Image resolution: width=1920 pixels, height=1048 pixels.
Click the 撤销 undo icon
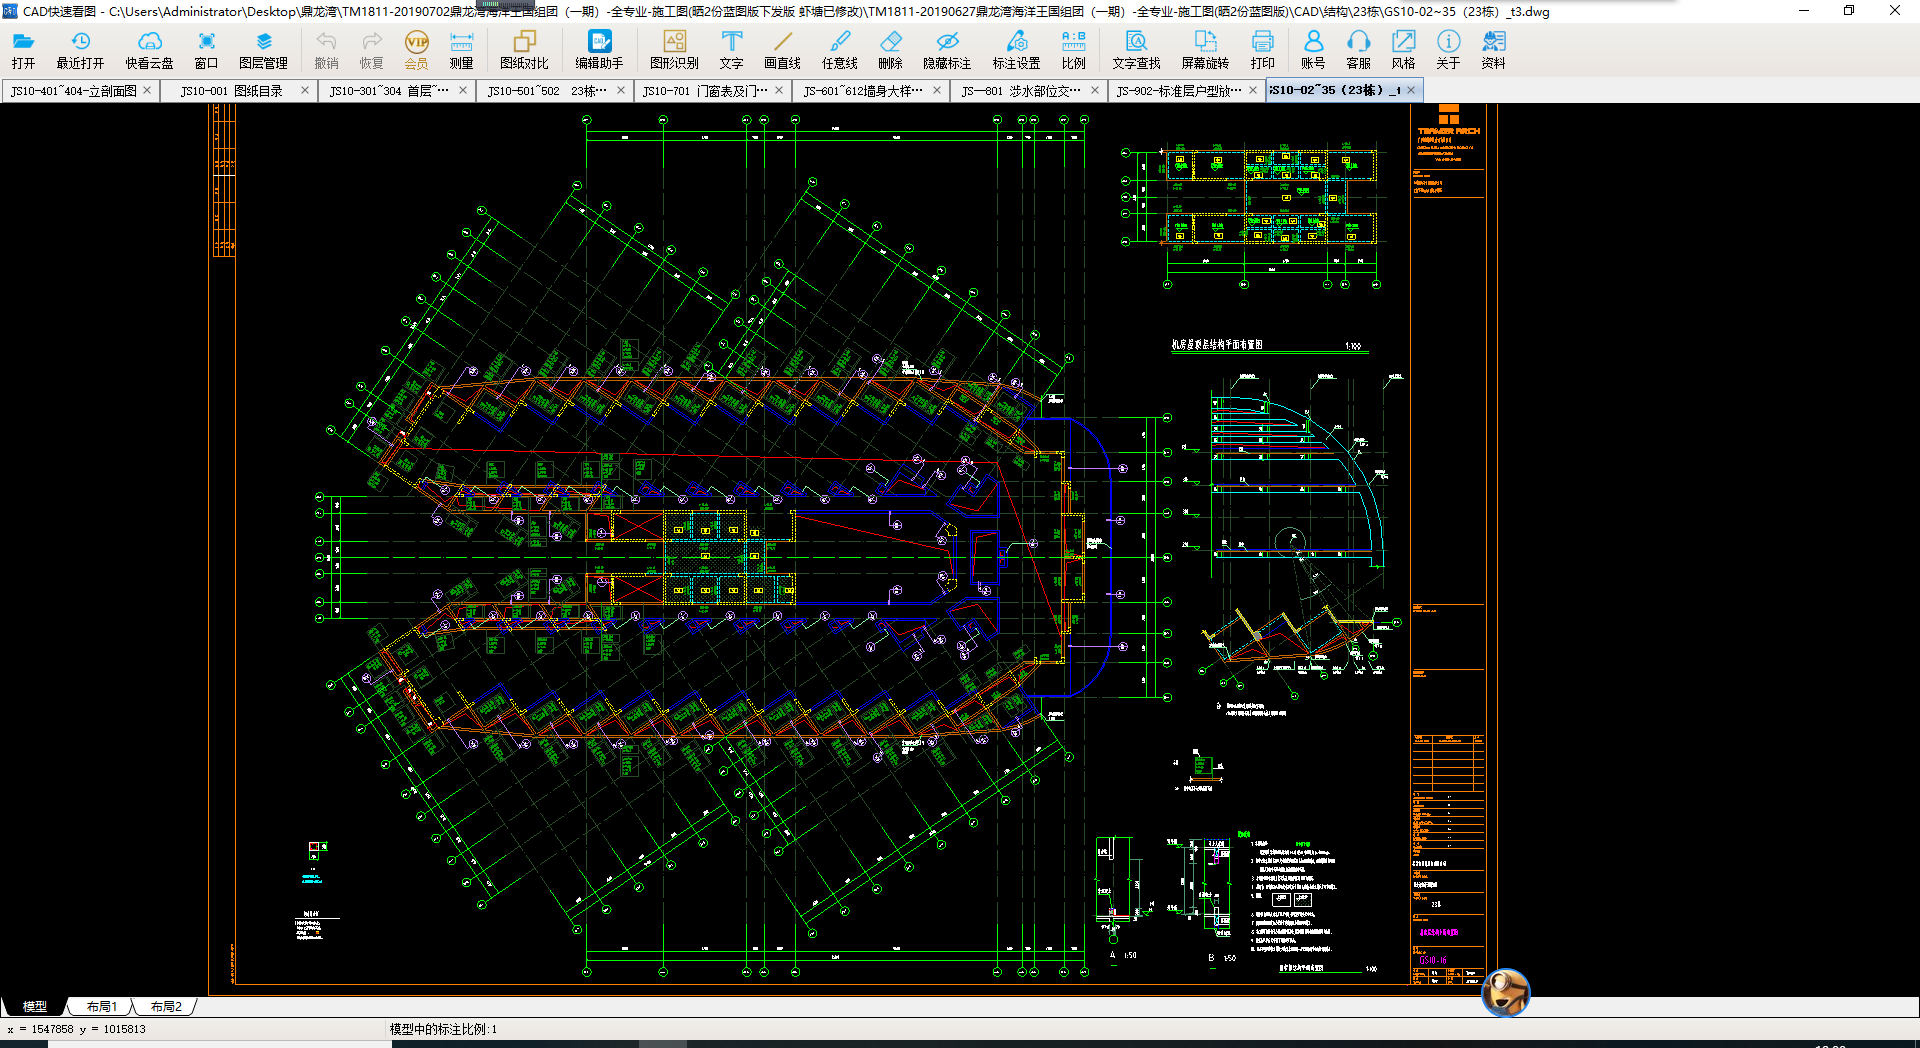click(326, 50)
